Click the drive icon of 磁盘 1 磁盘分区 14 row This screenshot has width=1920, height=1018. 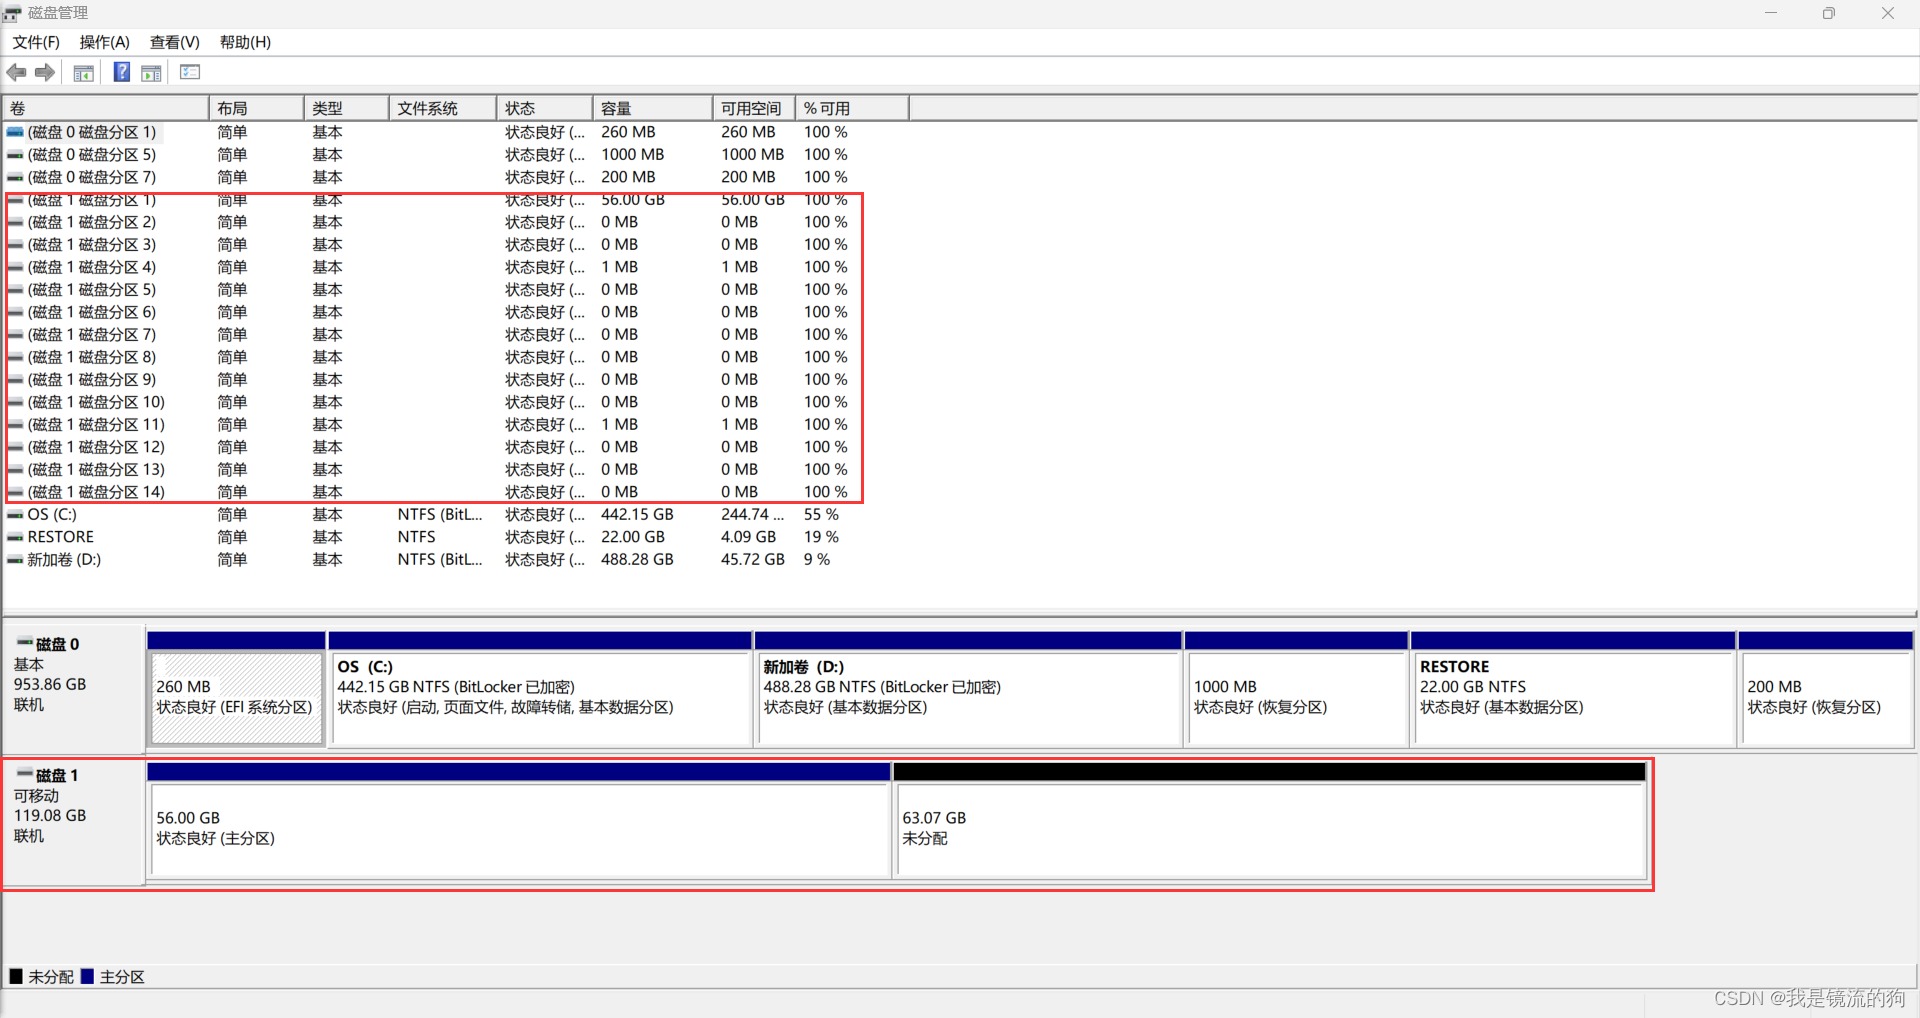(15, 492)
